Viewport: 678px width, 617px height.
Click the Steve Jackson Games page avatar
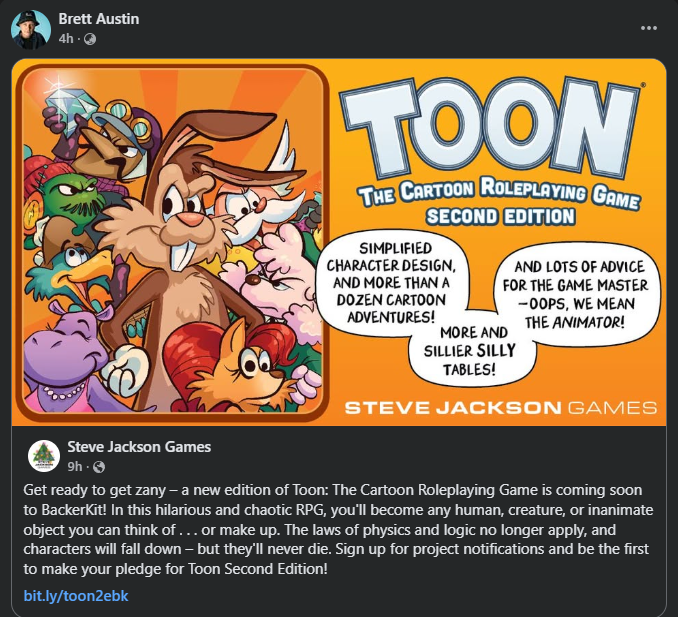click(x=44, y=456)
